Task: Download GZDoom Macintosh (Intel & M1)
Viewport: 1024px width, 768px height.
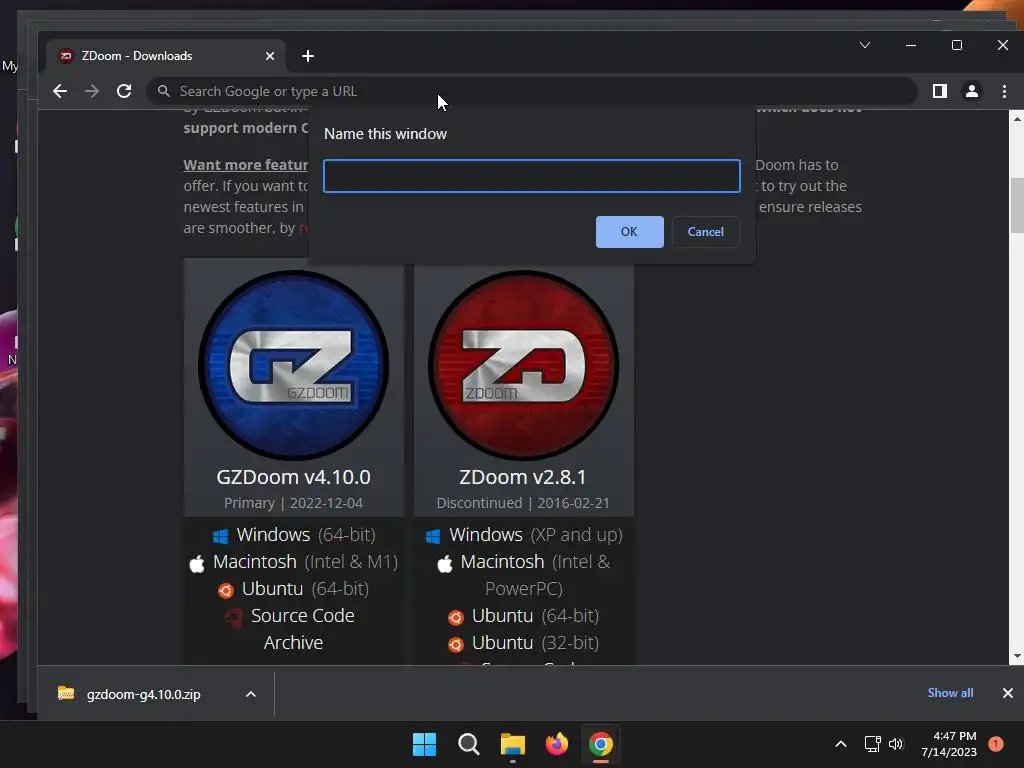Action: pyautogui.click(x=305, y=562)
